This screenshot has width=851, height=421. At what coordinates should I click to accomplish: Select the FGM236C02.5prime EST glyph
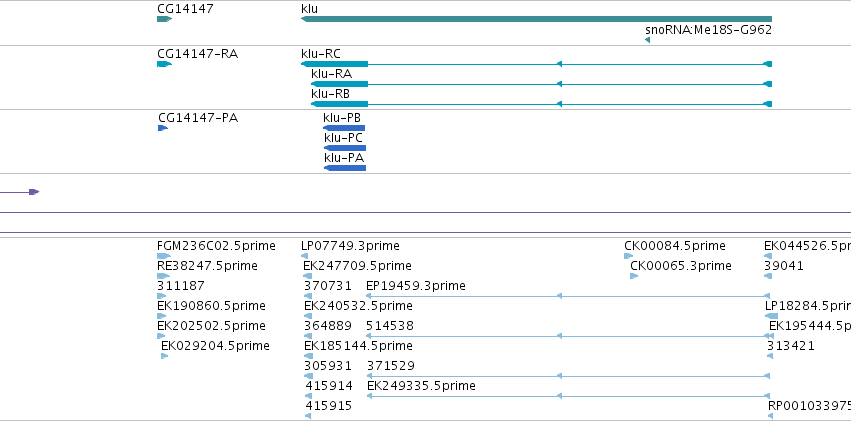[x=164, y=256]
